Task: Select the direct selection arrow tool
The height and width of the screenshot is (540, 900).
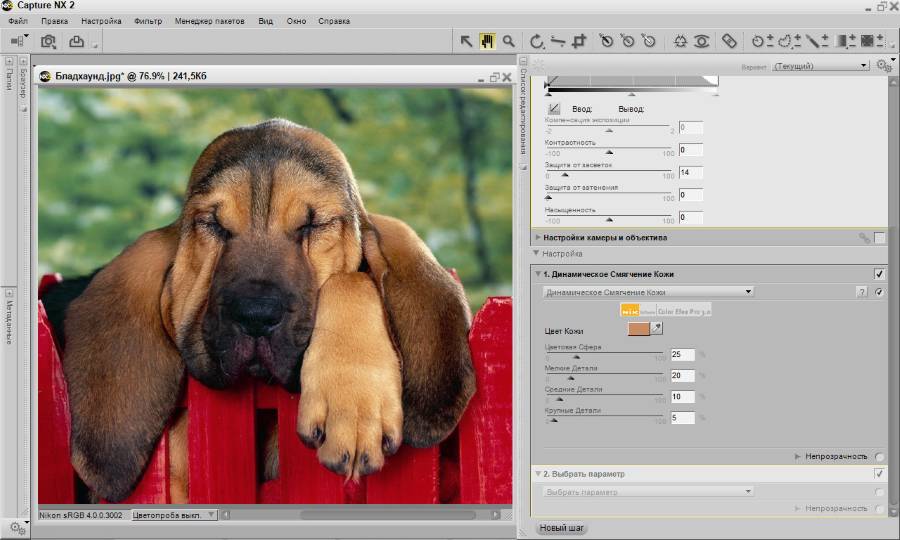Action: (x=466, y=41)
